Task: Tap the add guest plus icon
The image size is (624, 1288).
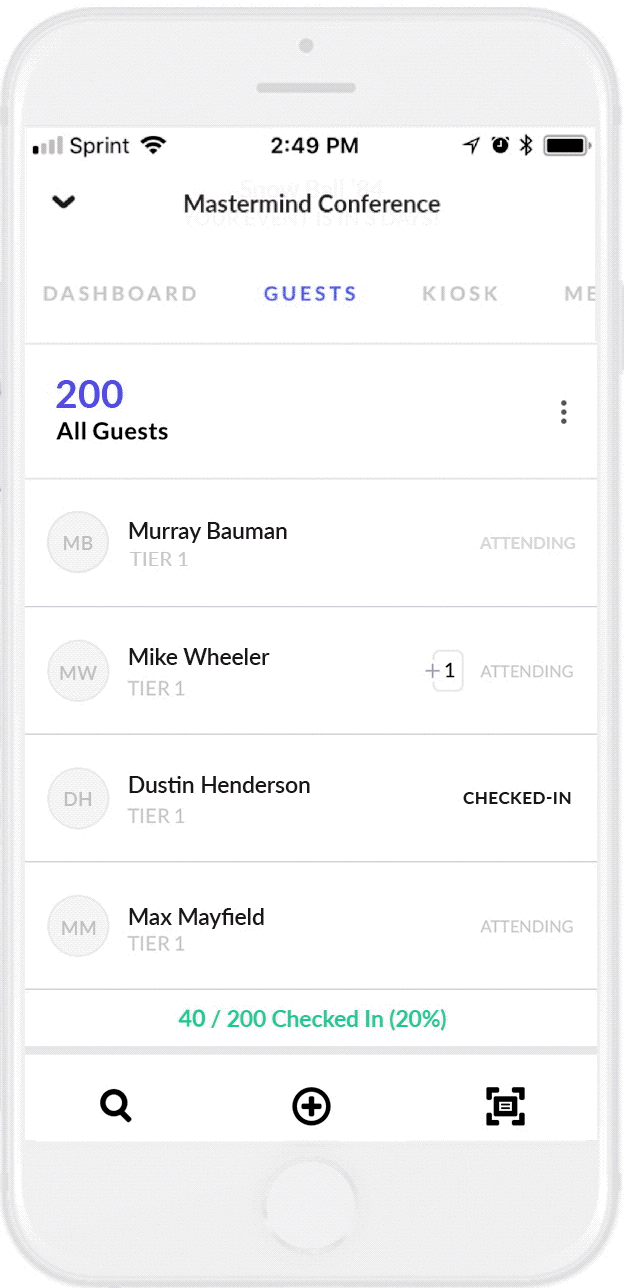Action: pos(311,1107)
